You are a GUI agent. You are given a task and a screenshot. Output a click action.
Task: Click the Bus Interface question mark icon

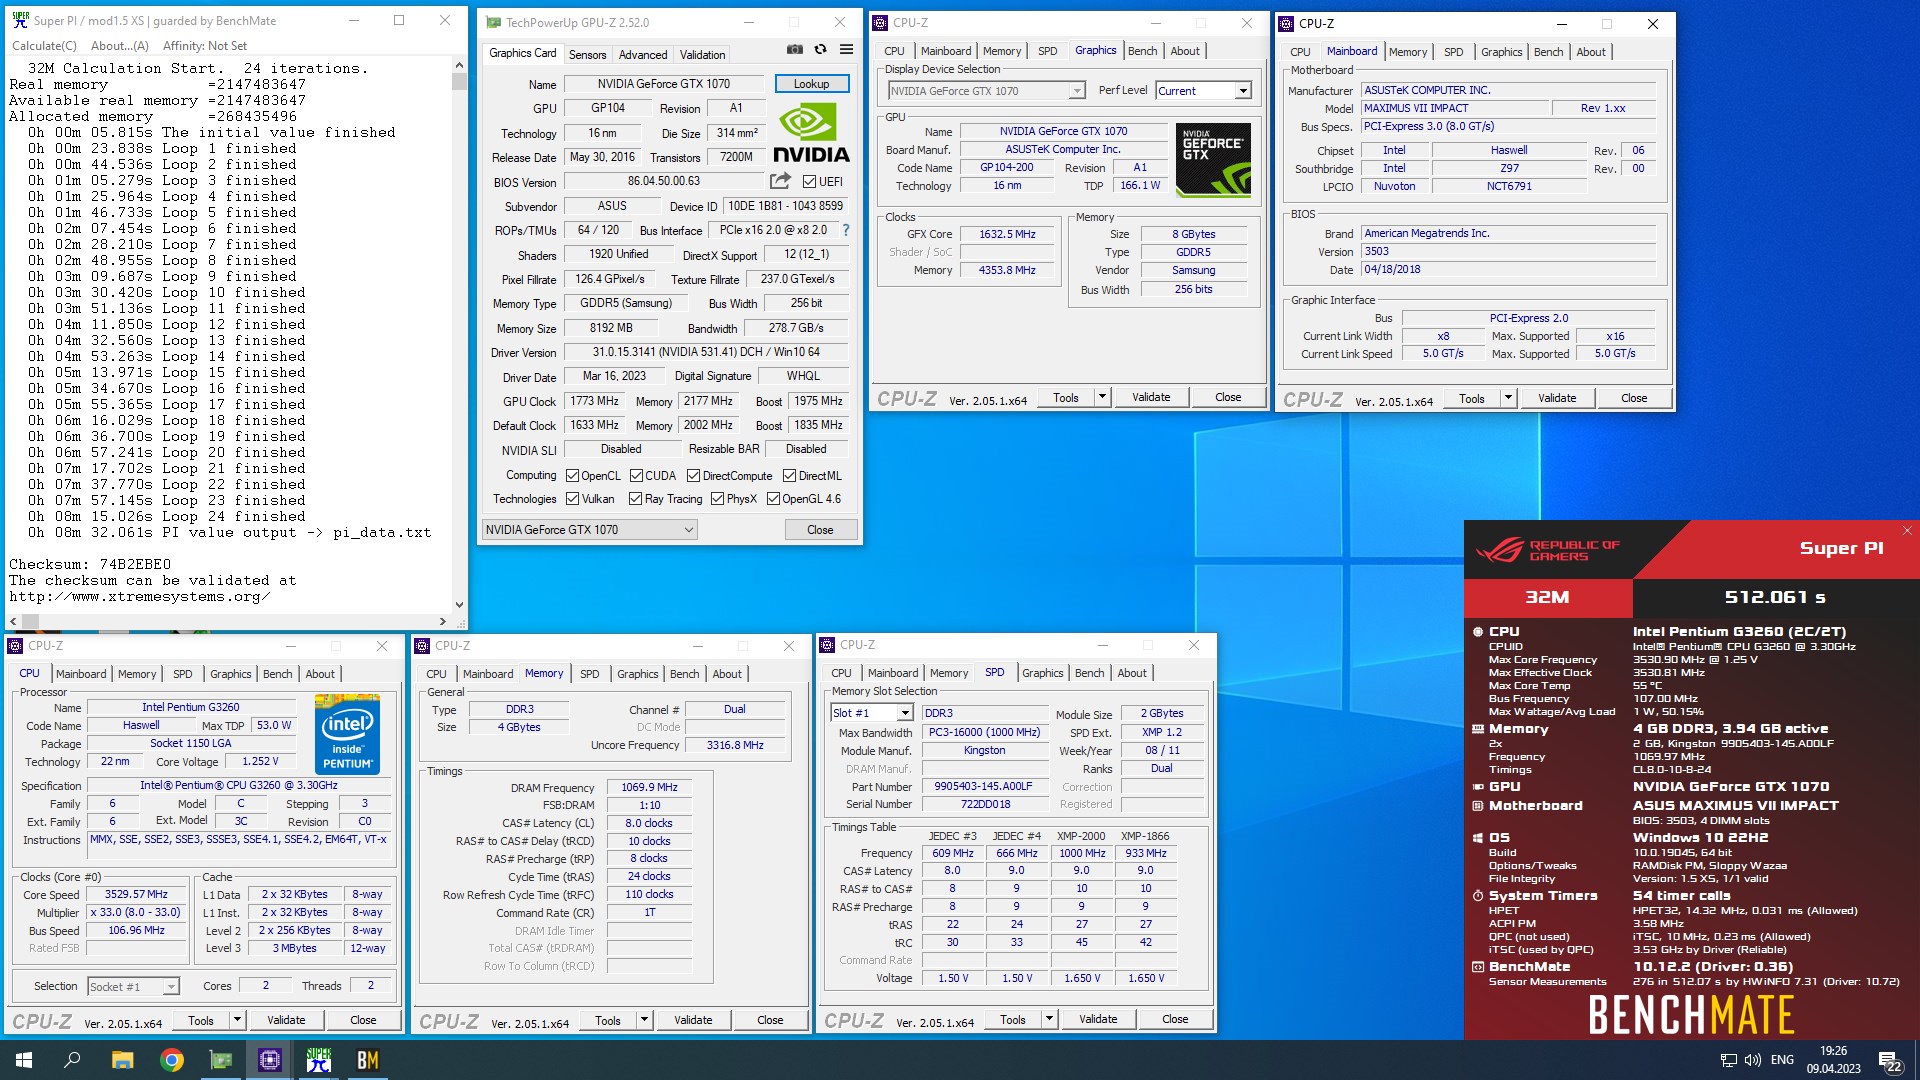point(846,230)
